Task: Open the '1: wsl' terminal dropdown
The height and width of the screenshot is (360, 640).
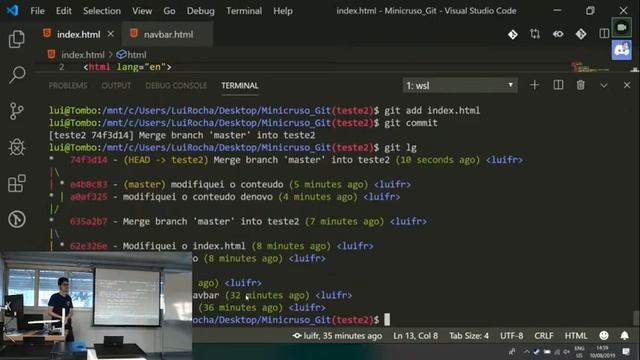Action: (x=460, y=85)
